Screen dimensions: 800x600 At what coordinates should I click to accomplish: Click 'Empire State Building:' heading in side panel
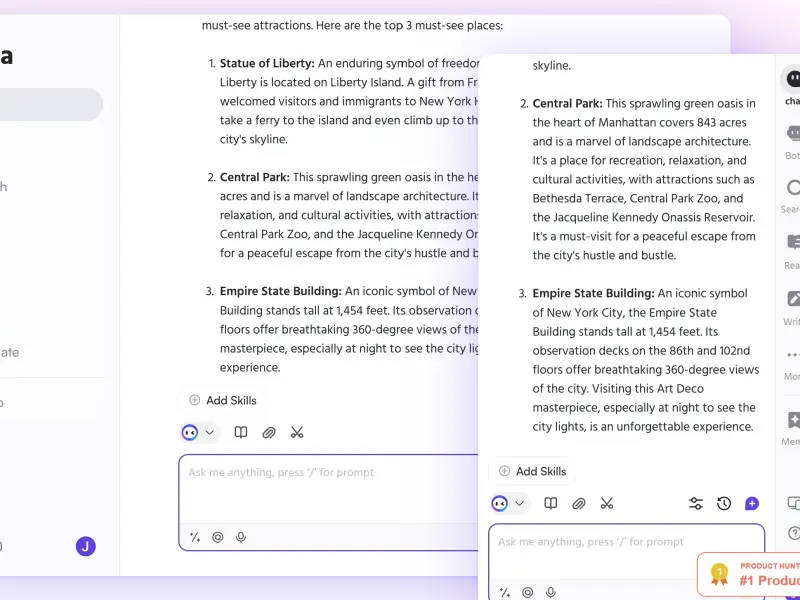tap(593, 293)
